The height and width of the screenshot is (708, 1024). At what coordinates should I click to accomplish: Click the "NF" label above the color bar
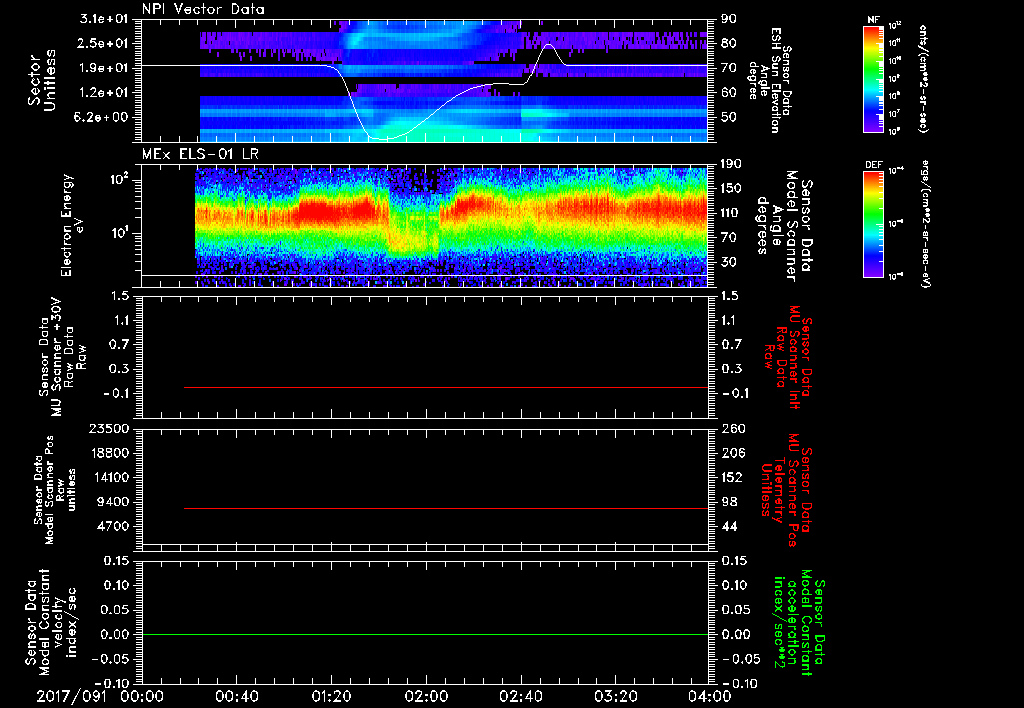[874, 20]
